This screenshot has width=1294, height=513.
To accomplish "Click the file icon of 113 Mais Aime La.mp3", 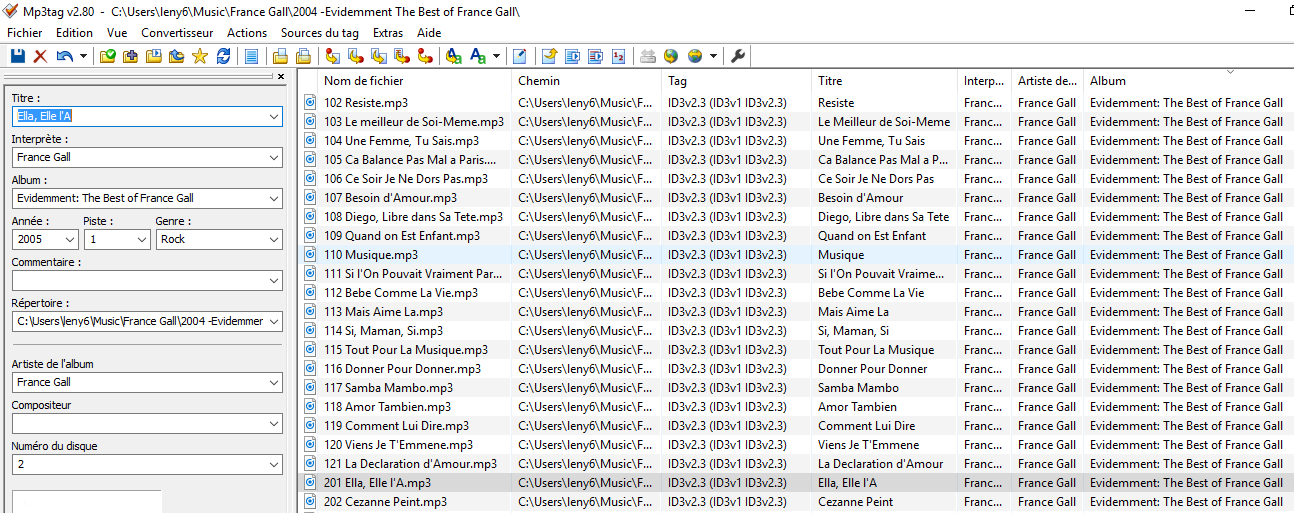I will 310,311.
